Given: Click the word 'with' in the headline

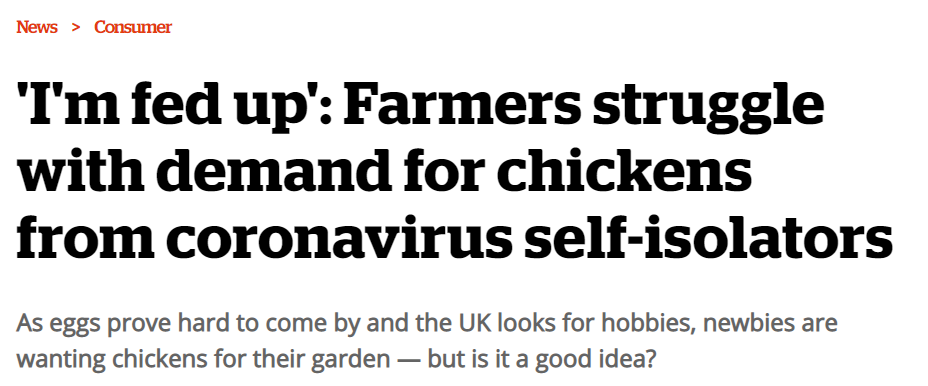Looking at the screenshot, I should tap(80, 172).
